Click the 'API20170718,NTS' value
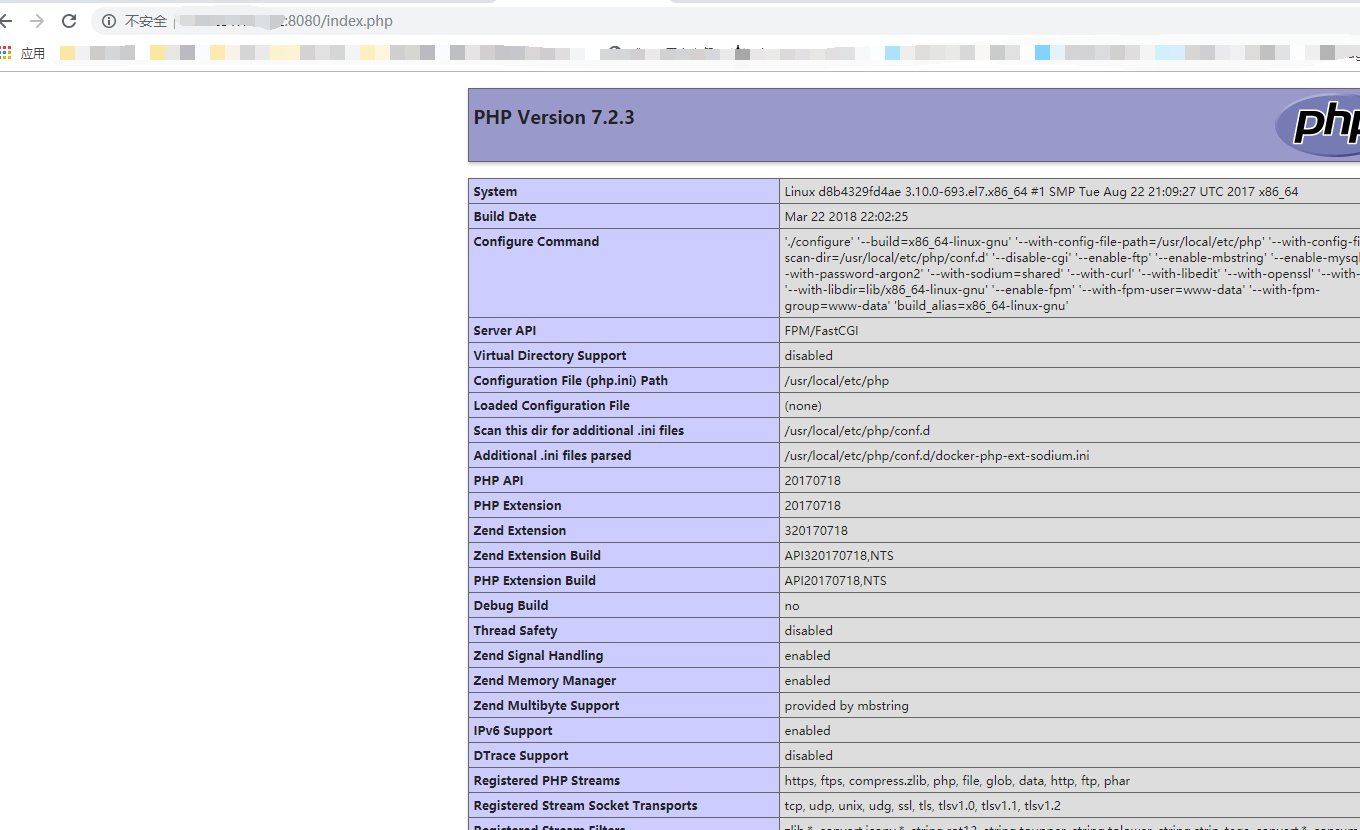This screenshot has width=1360, height=830. click(836, 581)
